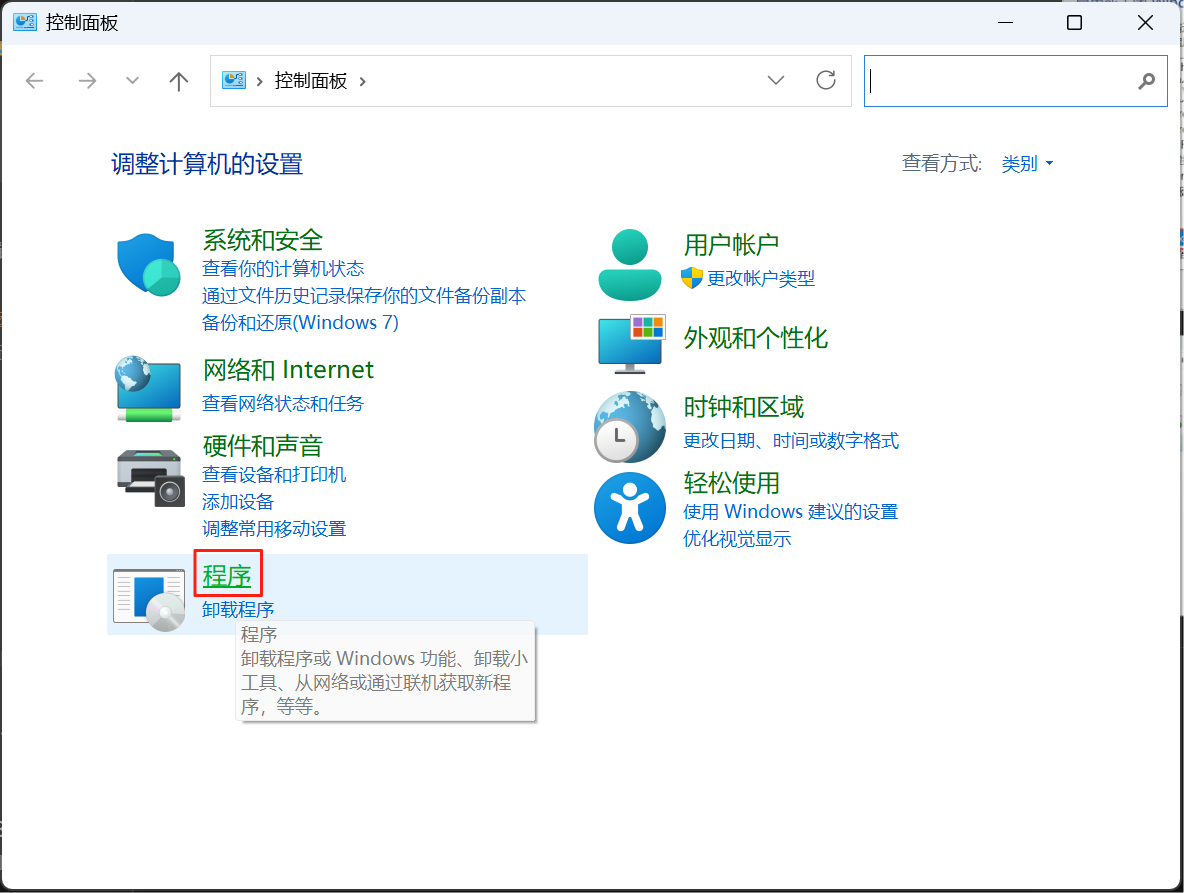Expand chevron before 控制面板 in breadcrumb
Viewport: 1184px width, 893px height.
(x=259, y=82)
